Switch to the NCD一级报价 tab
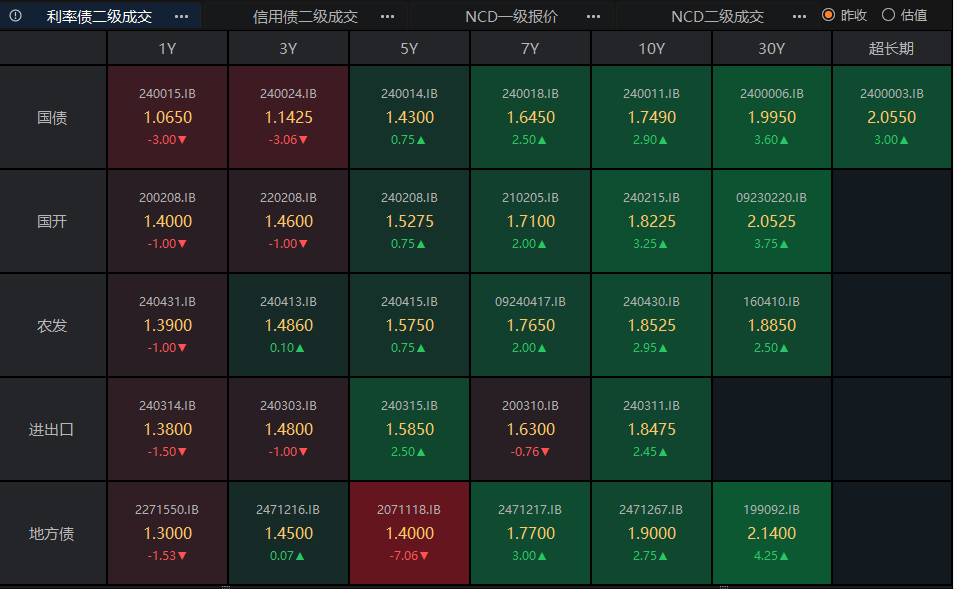The image size is (954, 589). coord(511,16)
